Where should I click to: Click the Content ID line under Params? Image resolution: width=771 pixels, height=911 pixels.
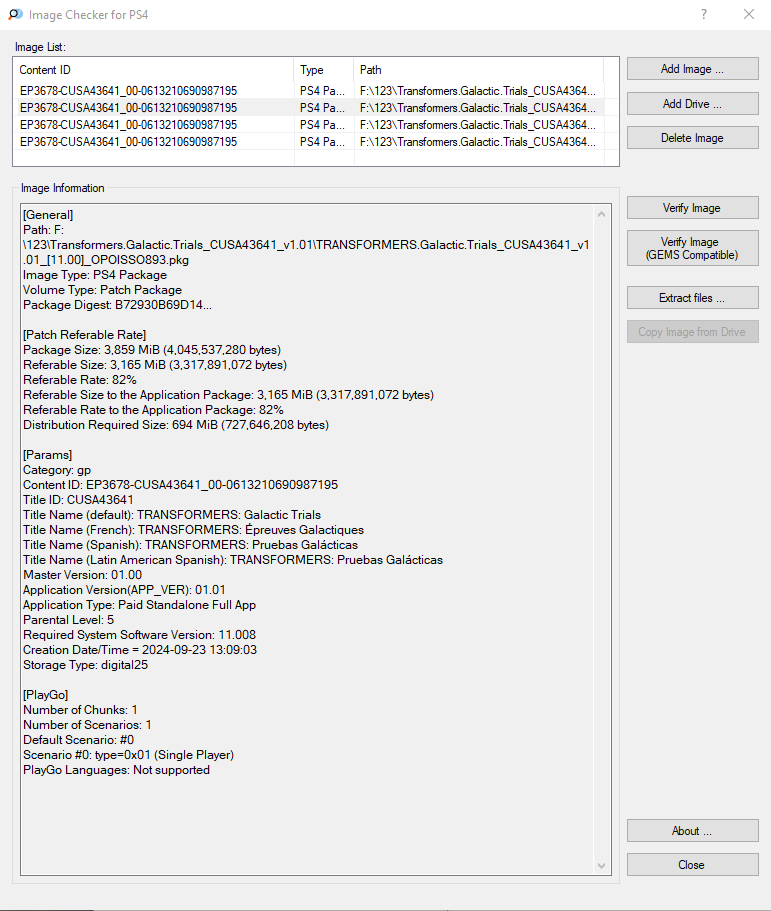181,485
